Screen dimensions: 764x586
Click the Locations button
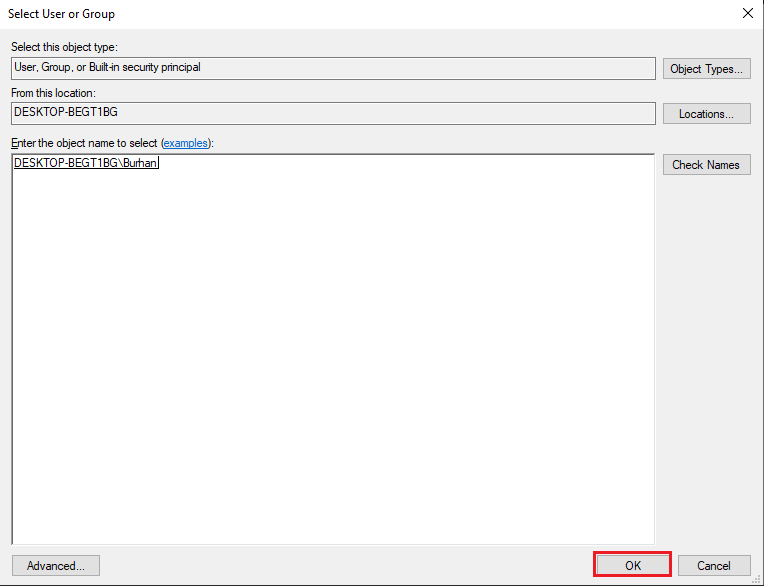coord(706,113)
